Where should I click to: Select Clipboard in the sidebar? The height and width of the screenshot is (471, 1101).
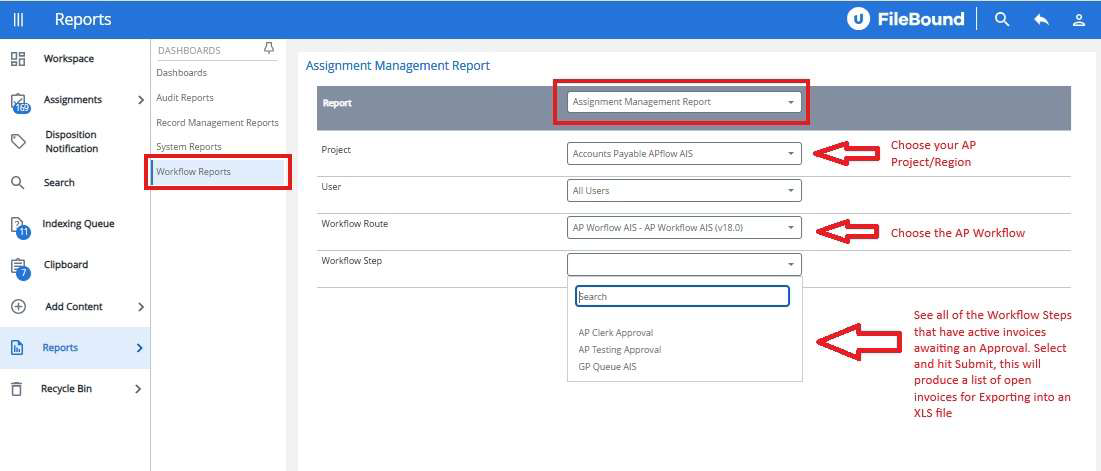(x=66, y=265)
